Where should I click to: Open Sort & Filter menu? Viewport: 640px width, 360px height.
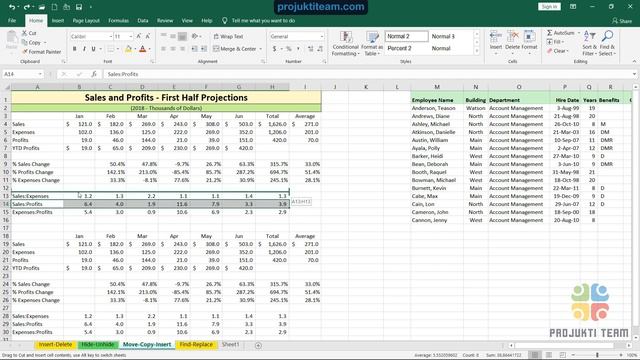[589, 43]
